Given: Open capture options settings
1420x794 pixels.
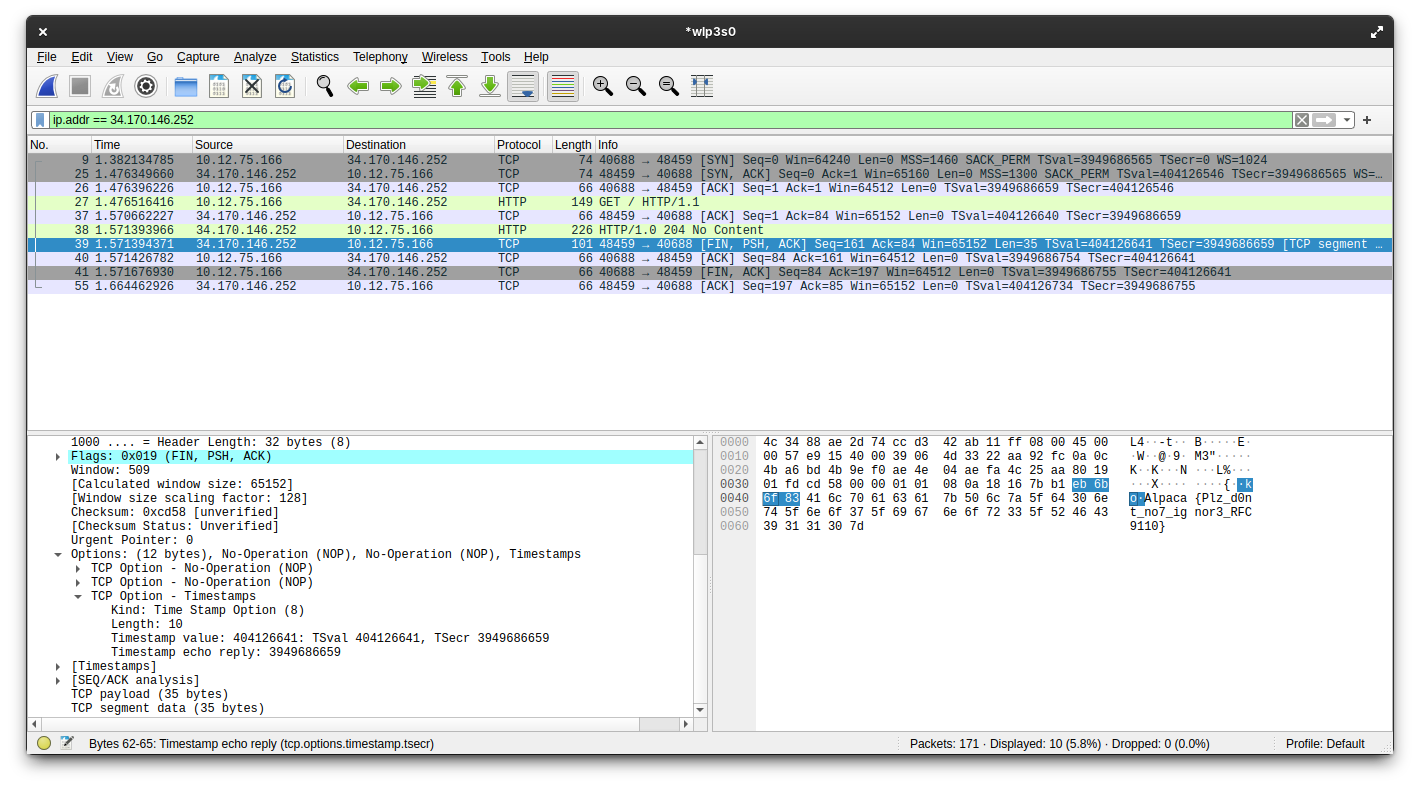Looking at the screenshot, I should point(146,86).
